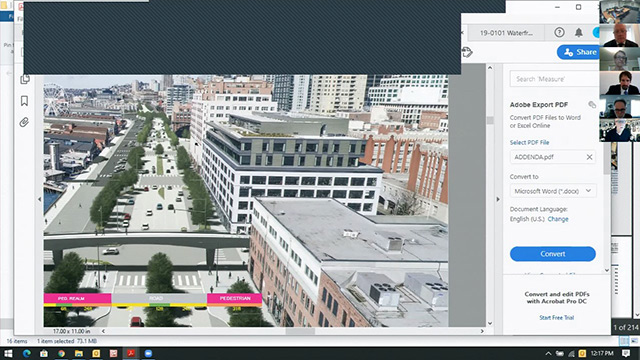Click horizontal scrollbar right arrow
The width and height of the screenshot is (640, 360).
[x=482, y=331]
